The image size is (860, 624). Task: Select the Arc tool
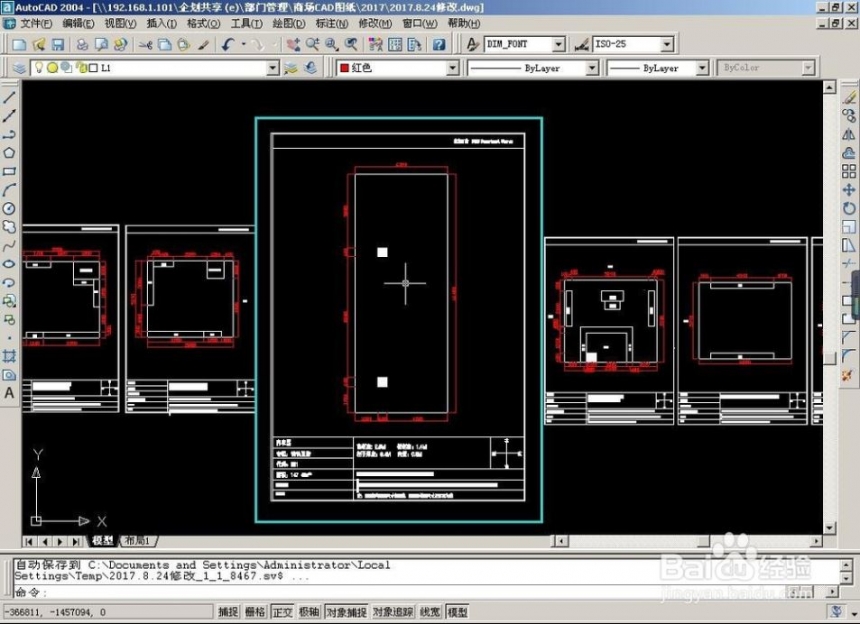pyautogui.click(x=9, y=190)
